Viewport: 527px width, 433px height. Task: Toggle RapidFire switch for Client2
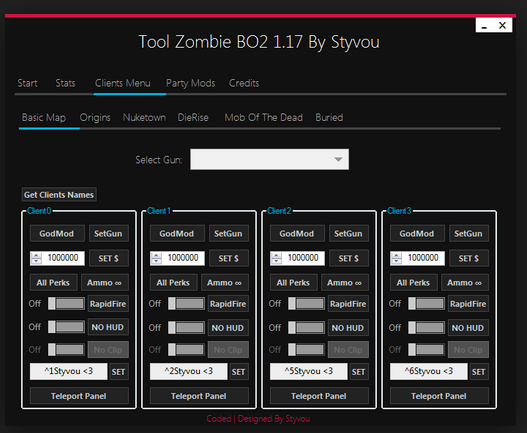tap(306, 304)
